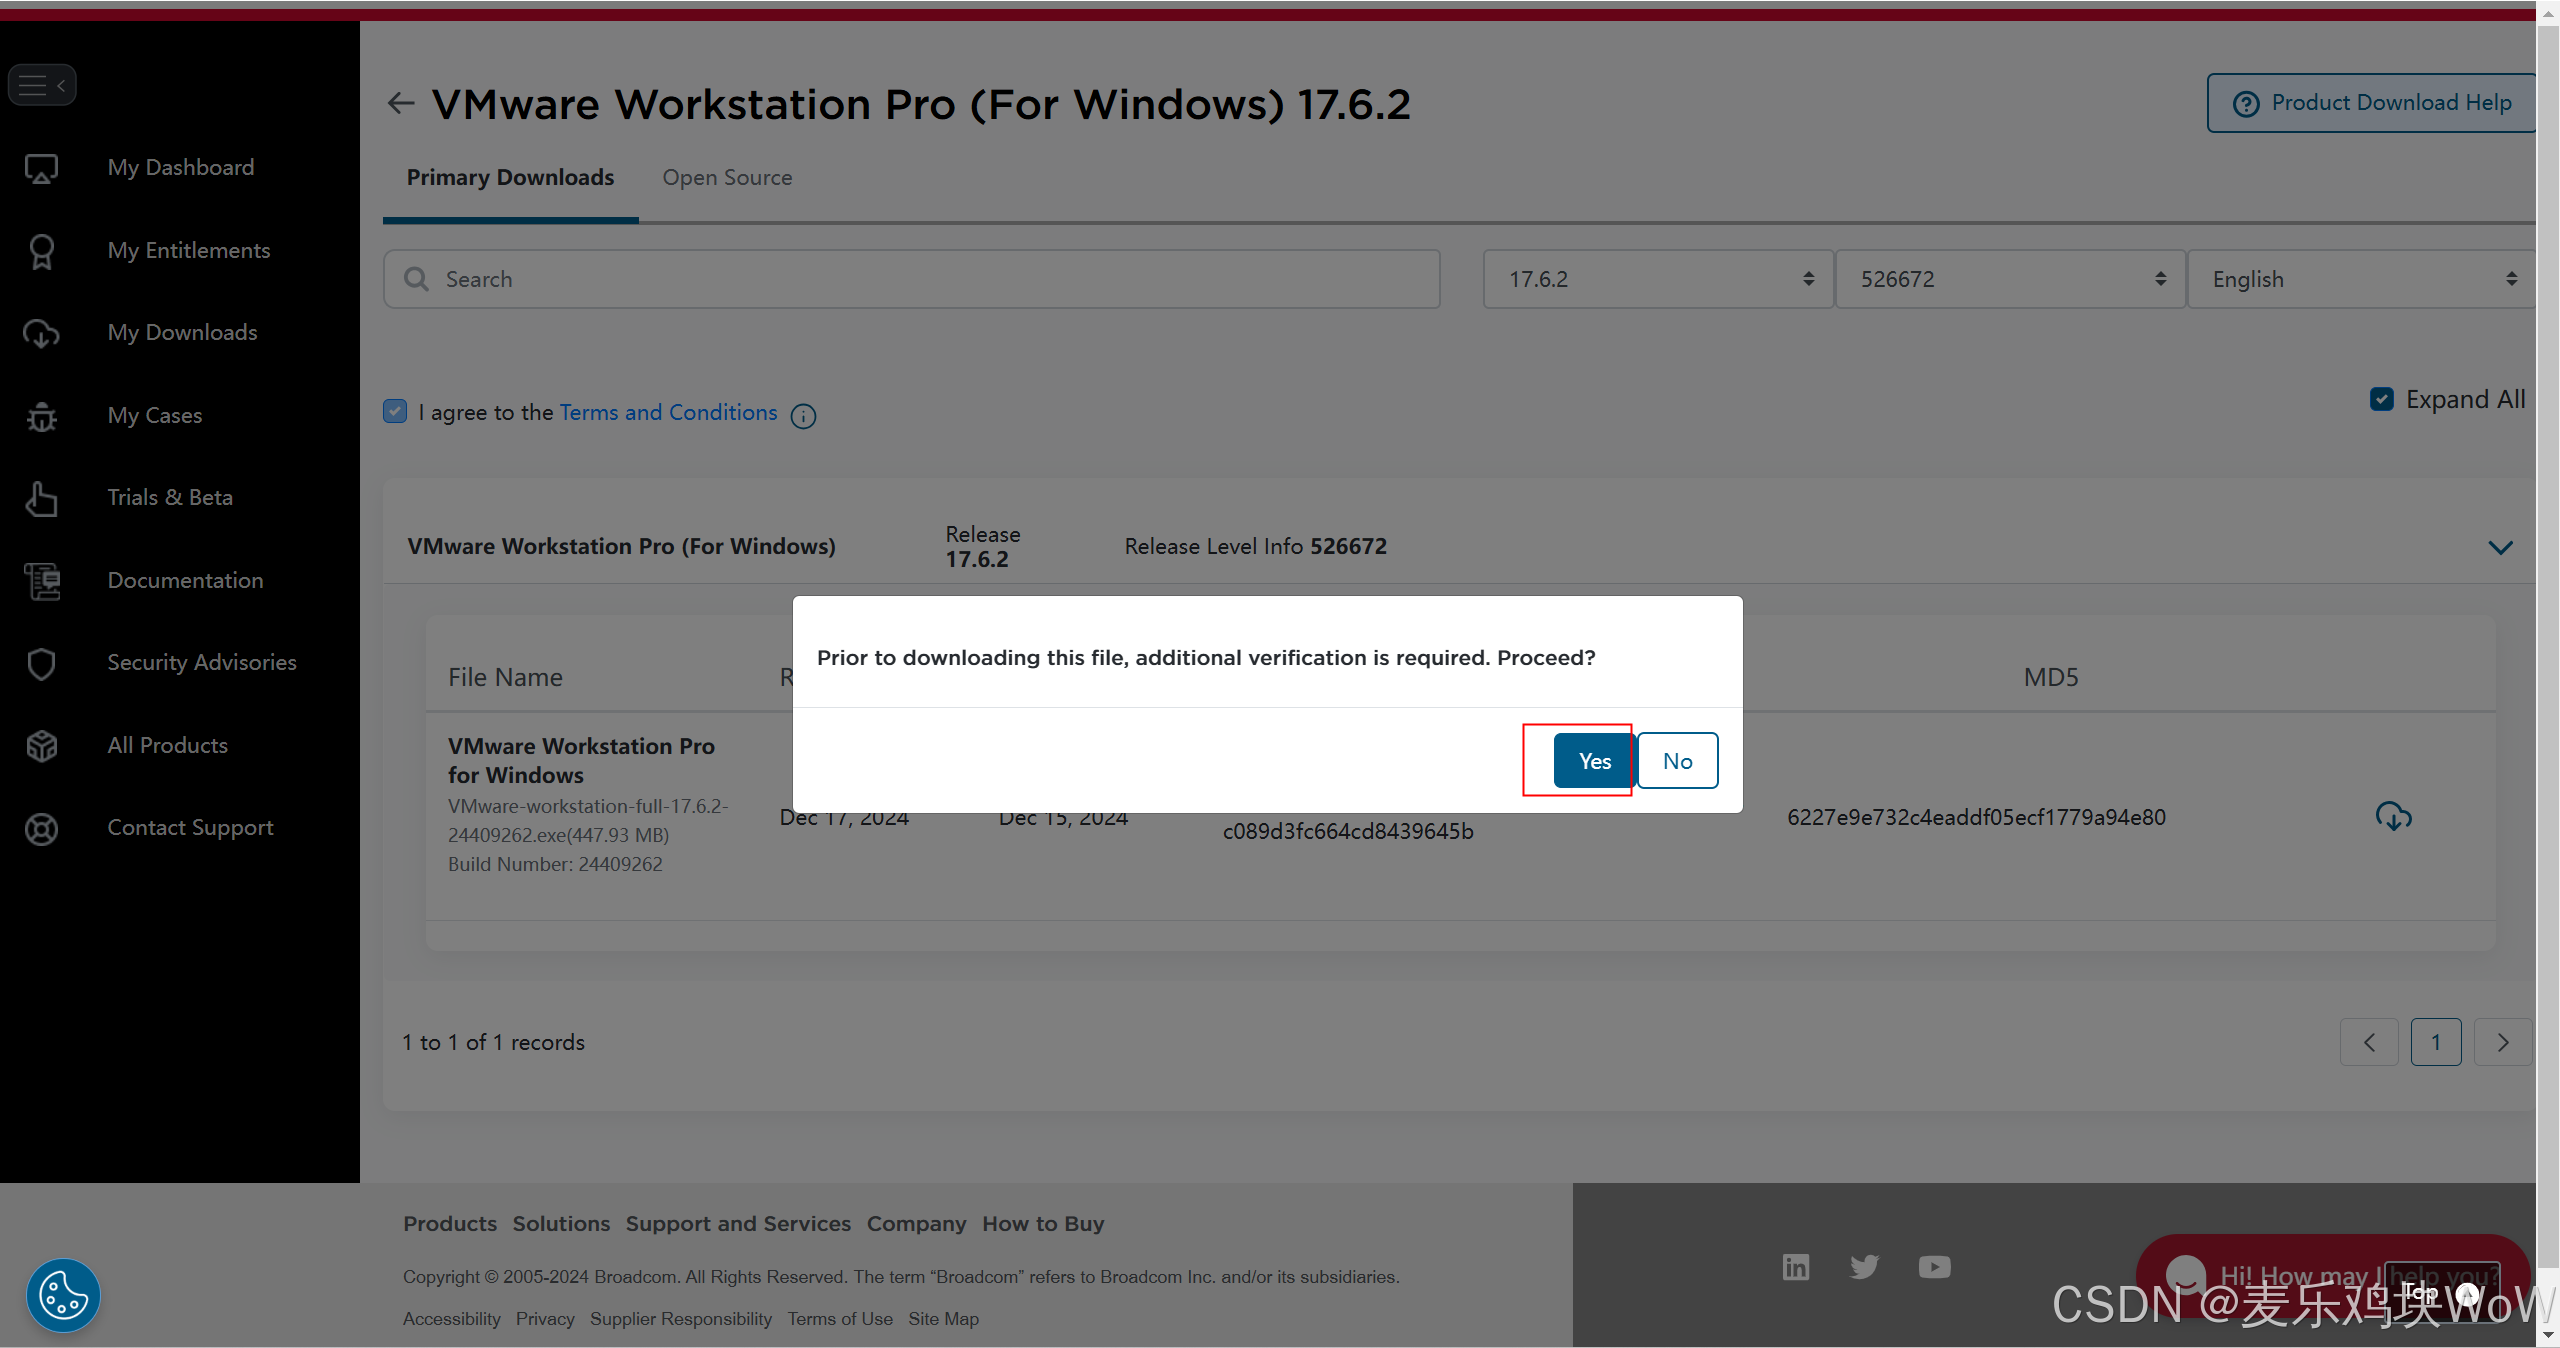Screen dimensions: 2560x1348
Task: Switch to the Open Source tab
Action: (727, 178)
